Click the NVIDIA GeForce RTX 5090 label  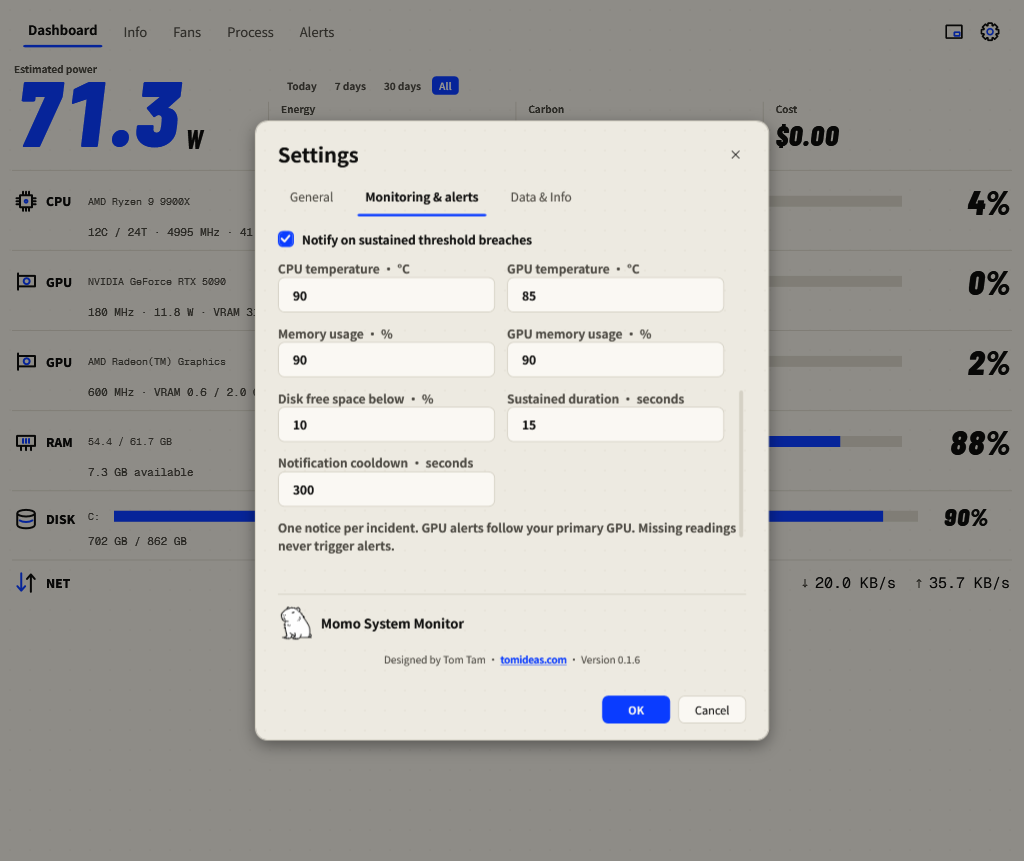(x=157, y=282)
